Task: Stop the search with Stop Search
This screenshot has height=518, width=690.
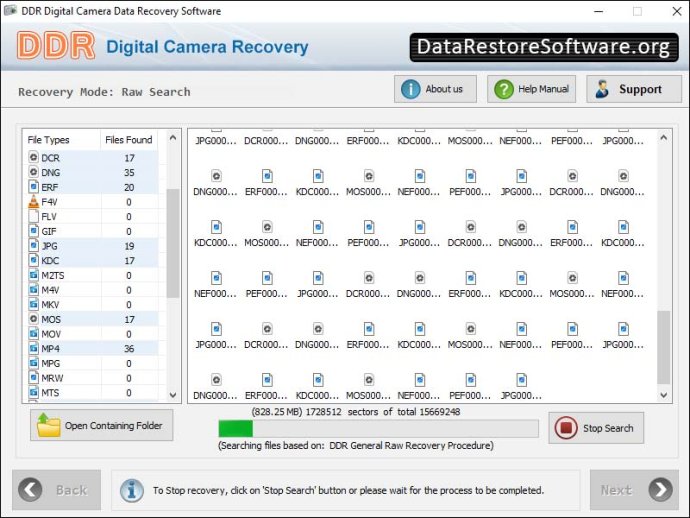Action: point(596,428)
